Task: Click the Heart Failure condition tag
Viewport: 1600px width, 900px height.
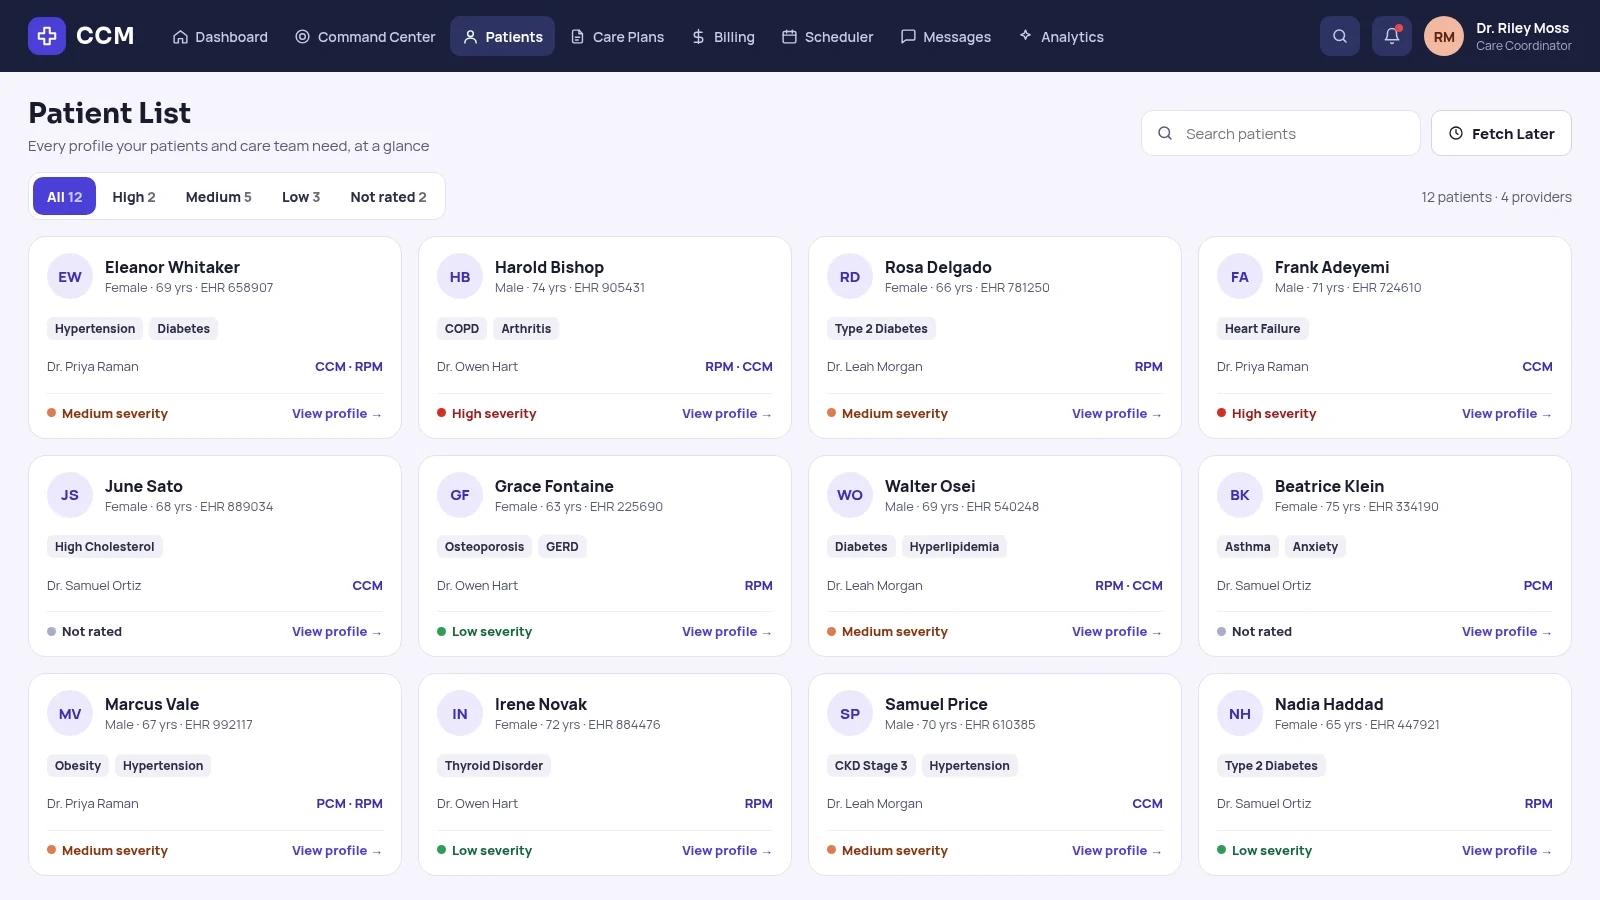Action: (1263, 328)
